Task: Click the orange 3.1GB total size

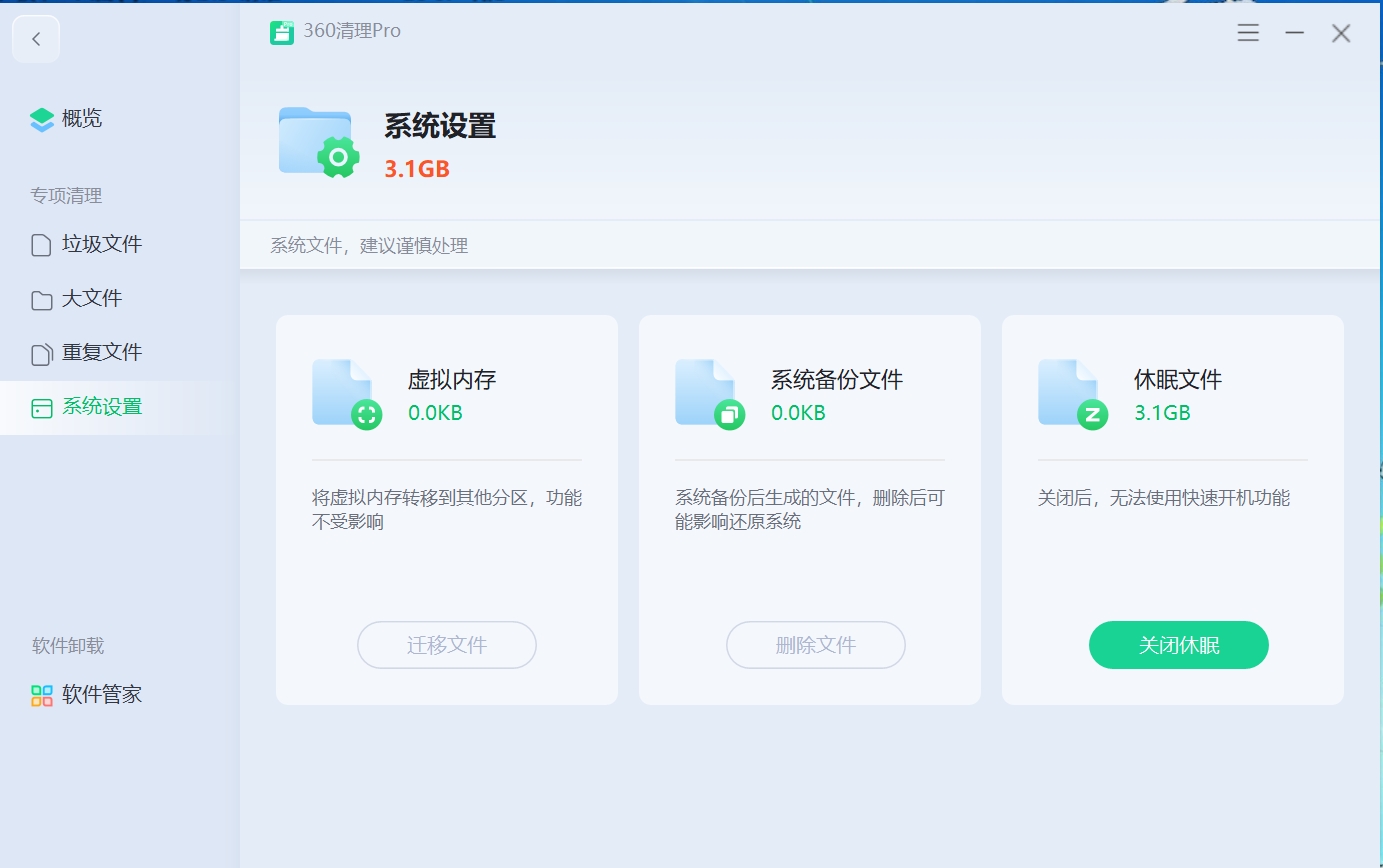Action: click(x=417, y=169)
